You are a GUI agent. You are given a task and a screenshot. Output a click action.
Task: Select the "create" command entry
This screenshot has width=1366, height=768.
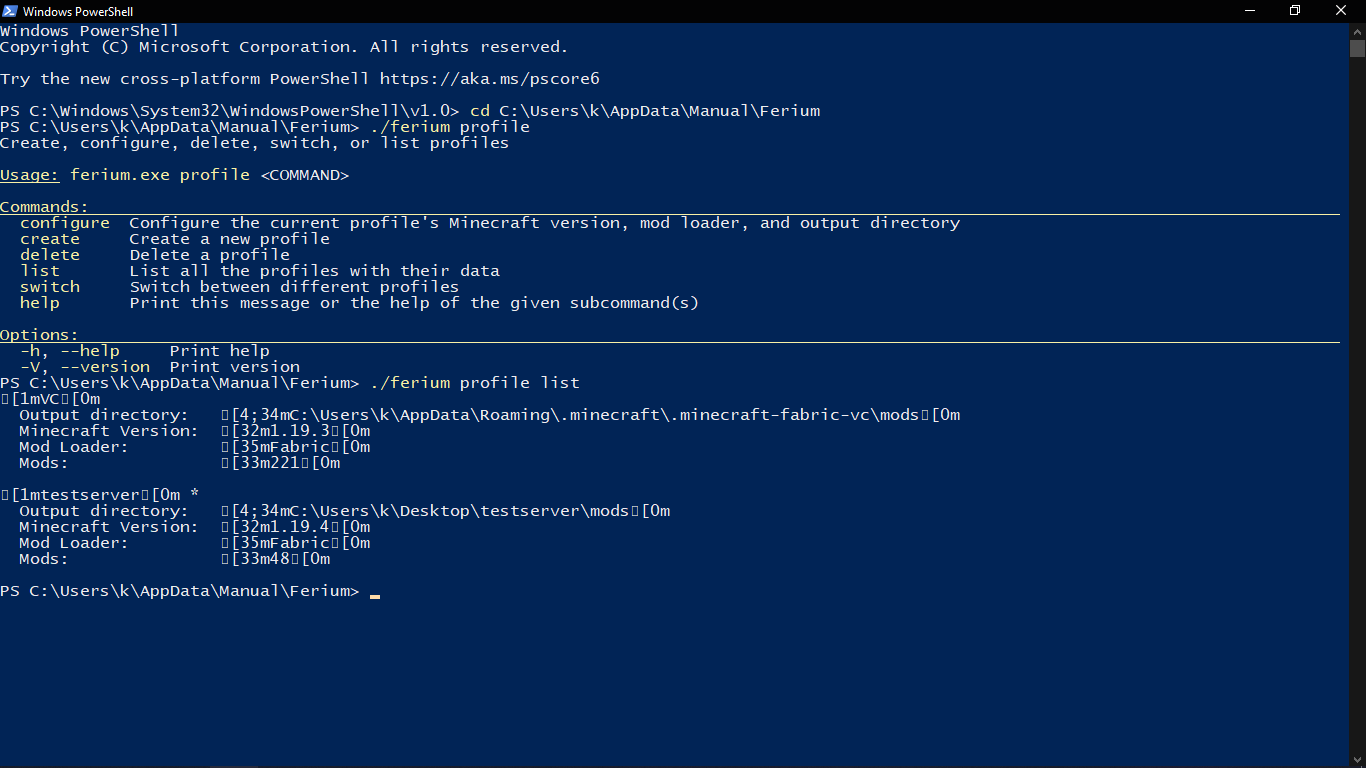pyautogui.click(x=49, y=238)
